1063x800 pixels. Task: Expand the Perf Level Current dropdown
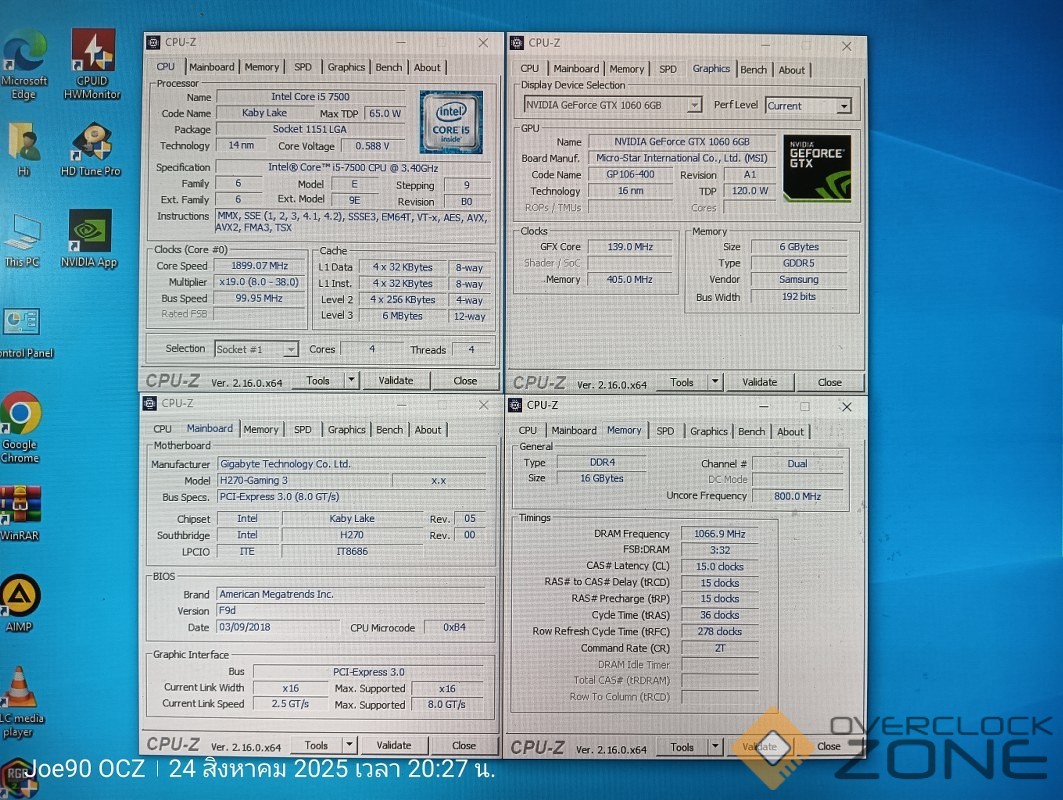(843, 106)
